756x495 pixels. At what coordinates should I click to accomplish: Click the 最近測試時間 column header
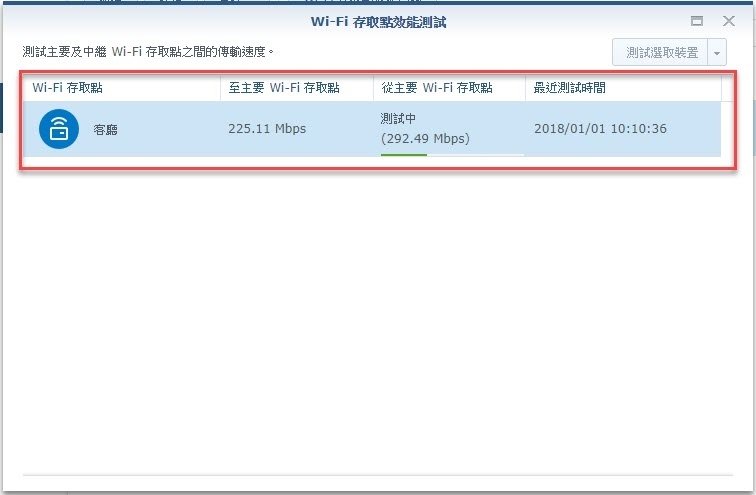[623, 88]
